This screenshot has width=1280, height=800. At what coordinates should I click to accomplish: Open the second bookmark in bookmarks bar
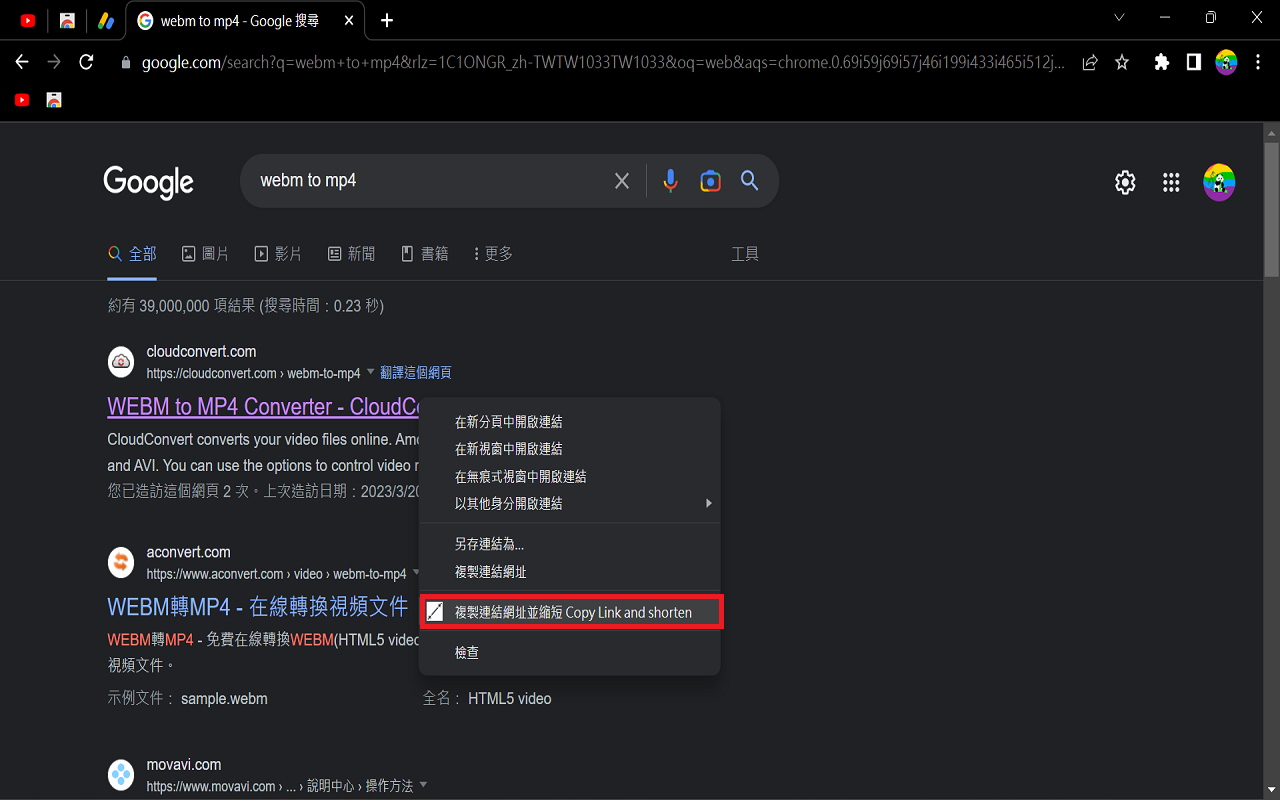click(54, 100)
